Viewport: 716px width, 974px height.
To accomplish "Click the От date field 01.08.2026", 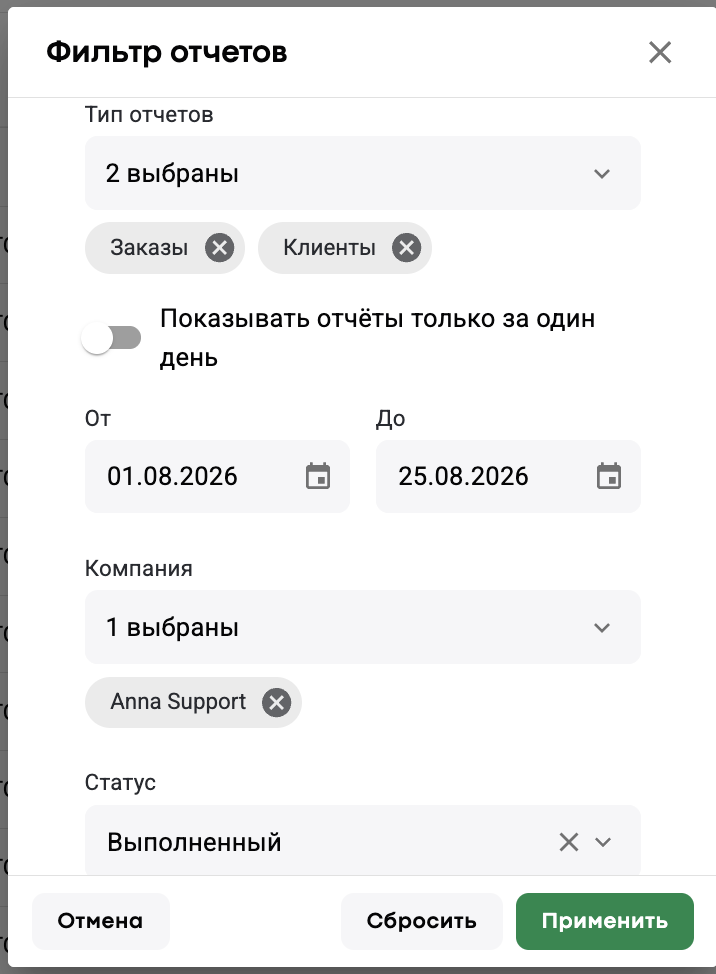I will click(x=217, y=476).
